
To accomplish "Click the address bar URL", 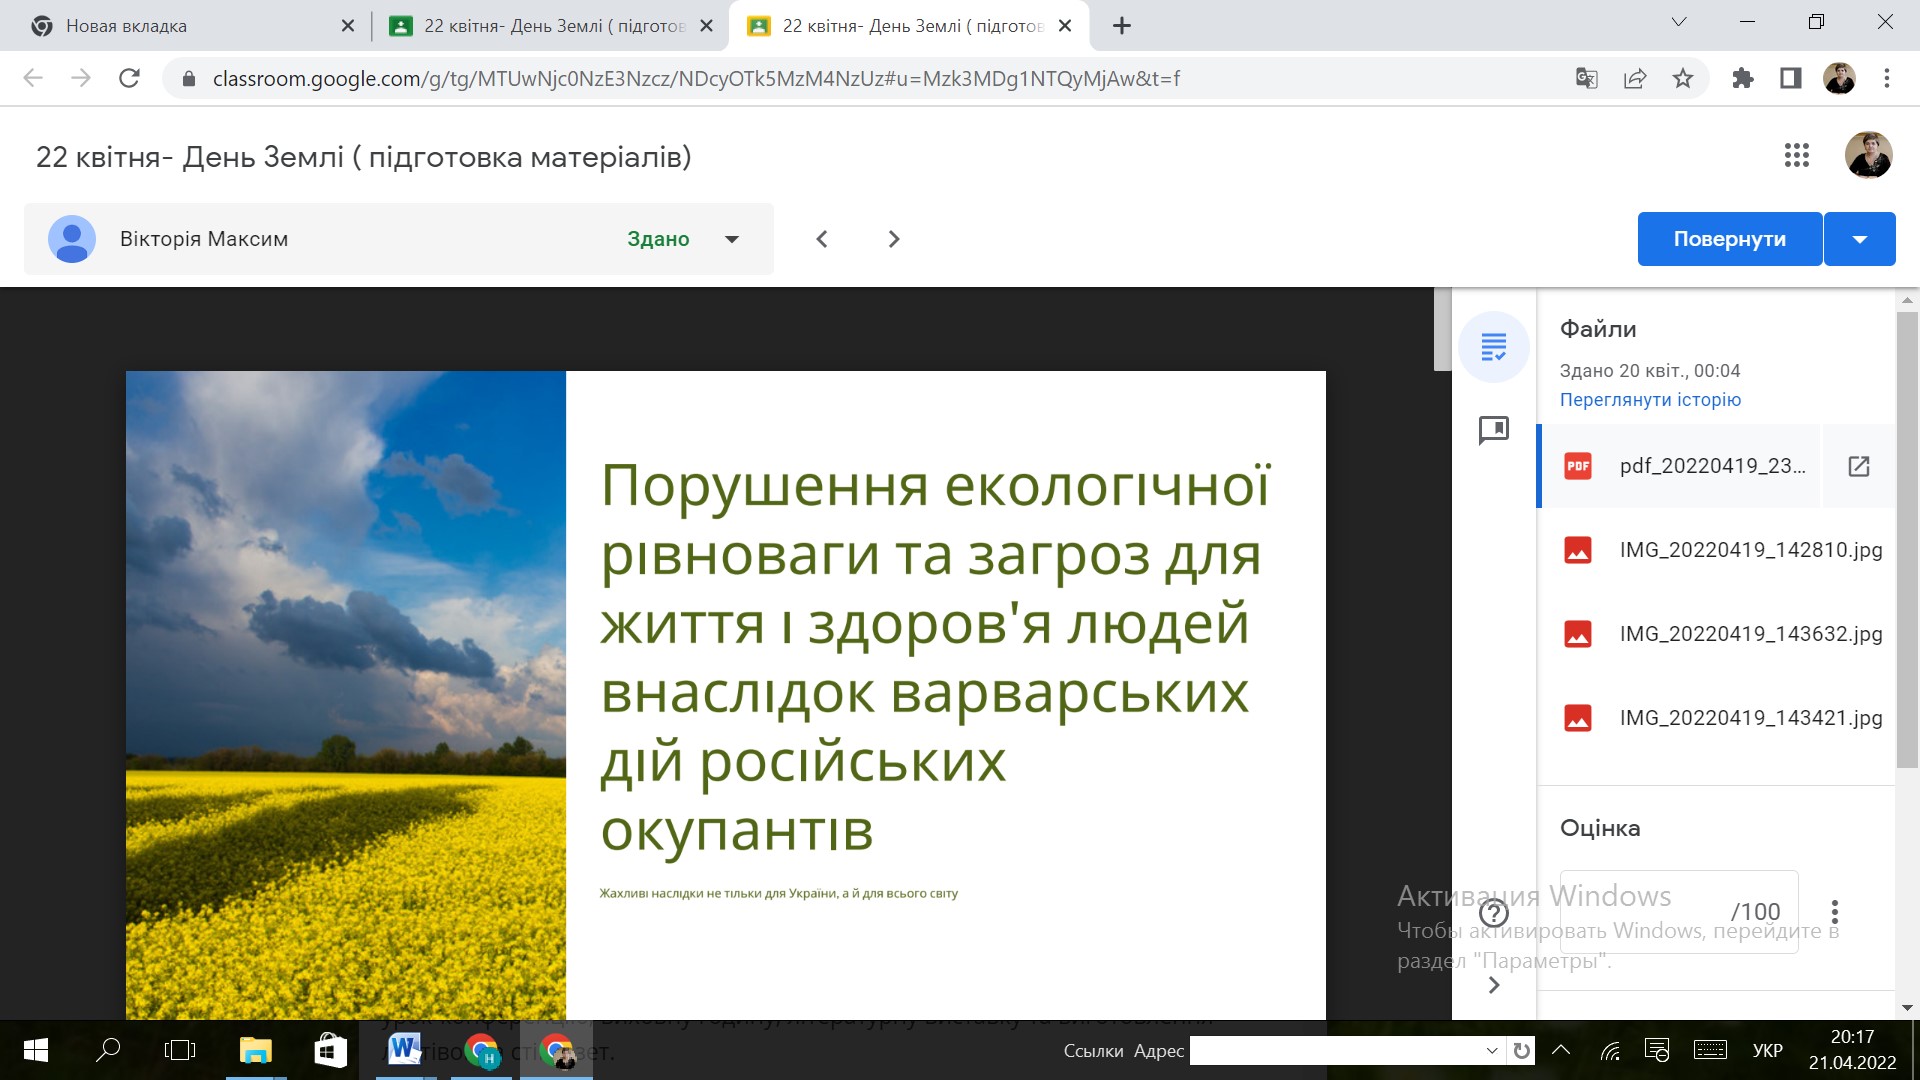I will 696,78.
